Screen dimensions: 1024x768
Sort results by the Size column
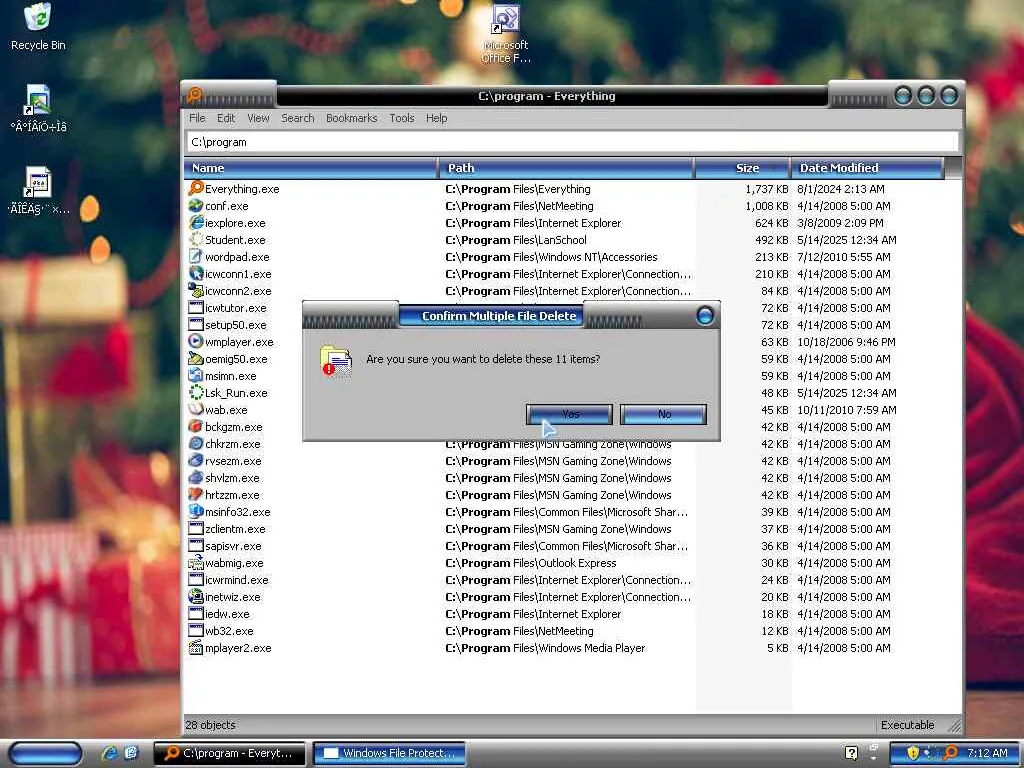pos(742,168)
